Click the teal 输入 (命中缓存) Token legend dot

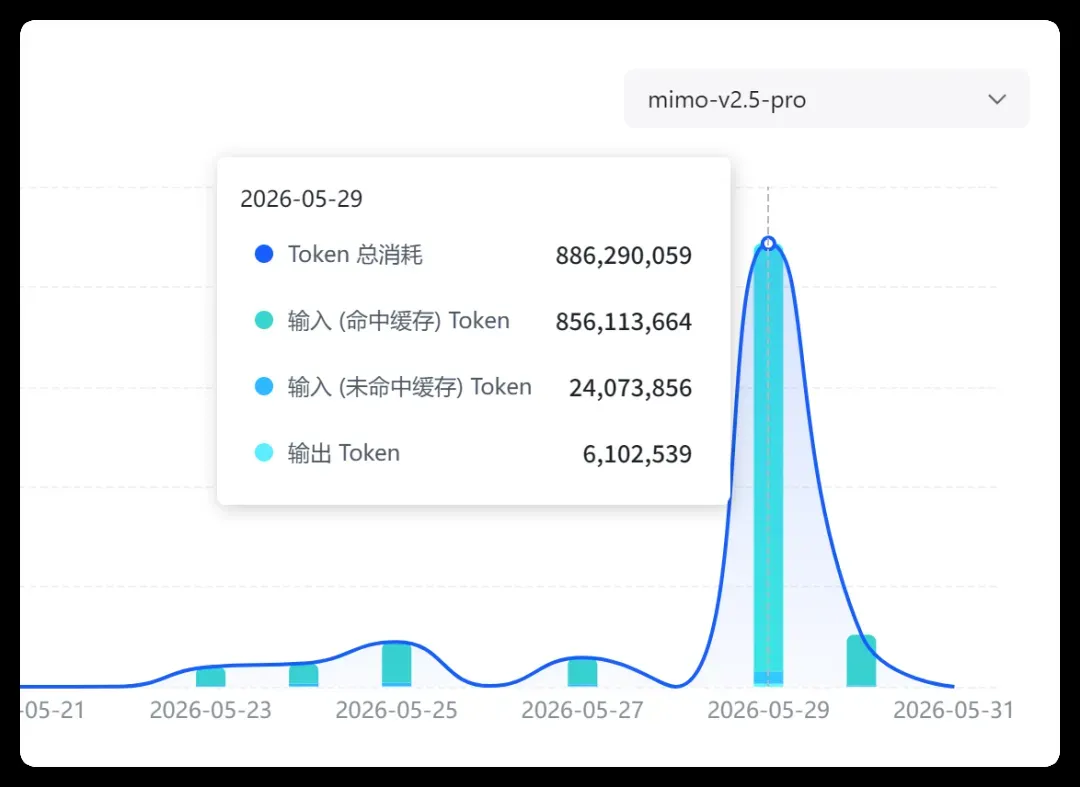click(264, 320)
